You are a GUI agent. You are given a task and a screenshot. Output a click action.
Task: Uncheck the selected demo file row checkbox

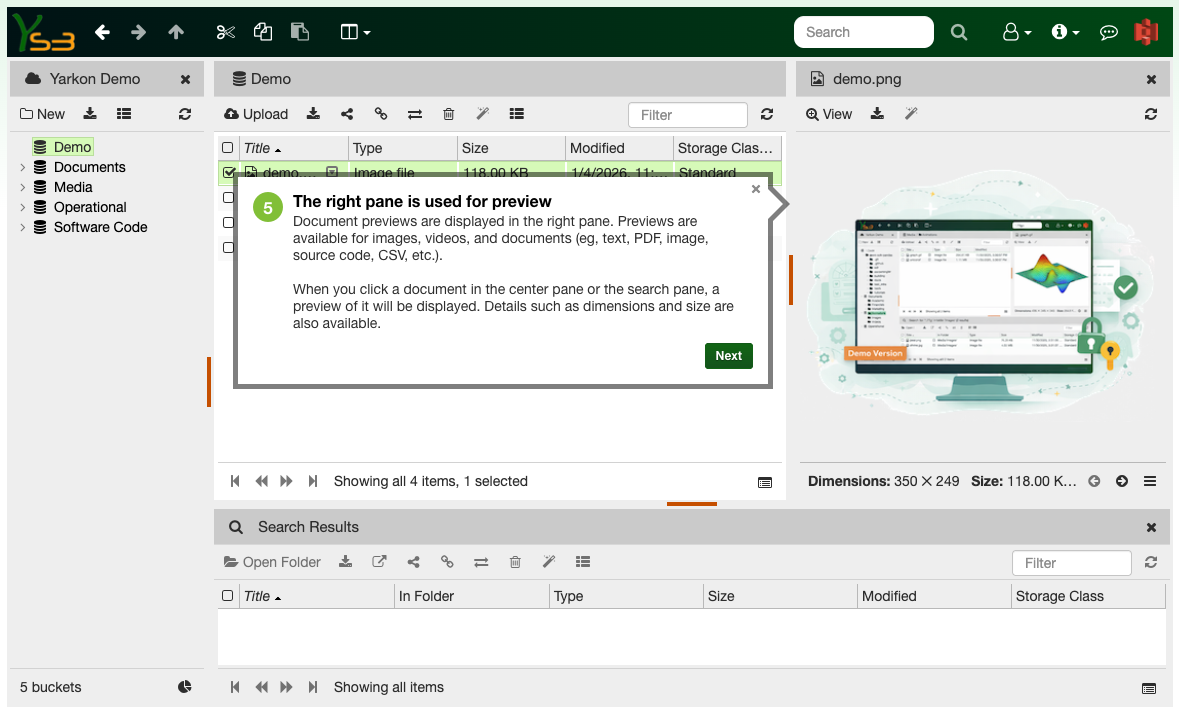(229, 173)
